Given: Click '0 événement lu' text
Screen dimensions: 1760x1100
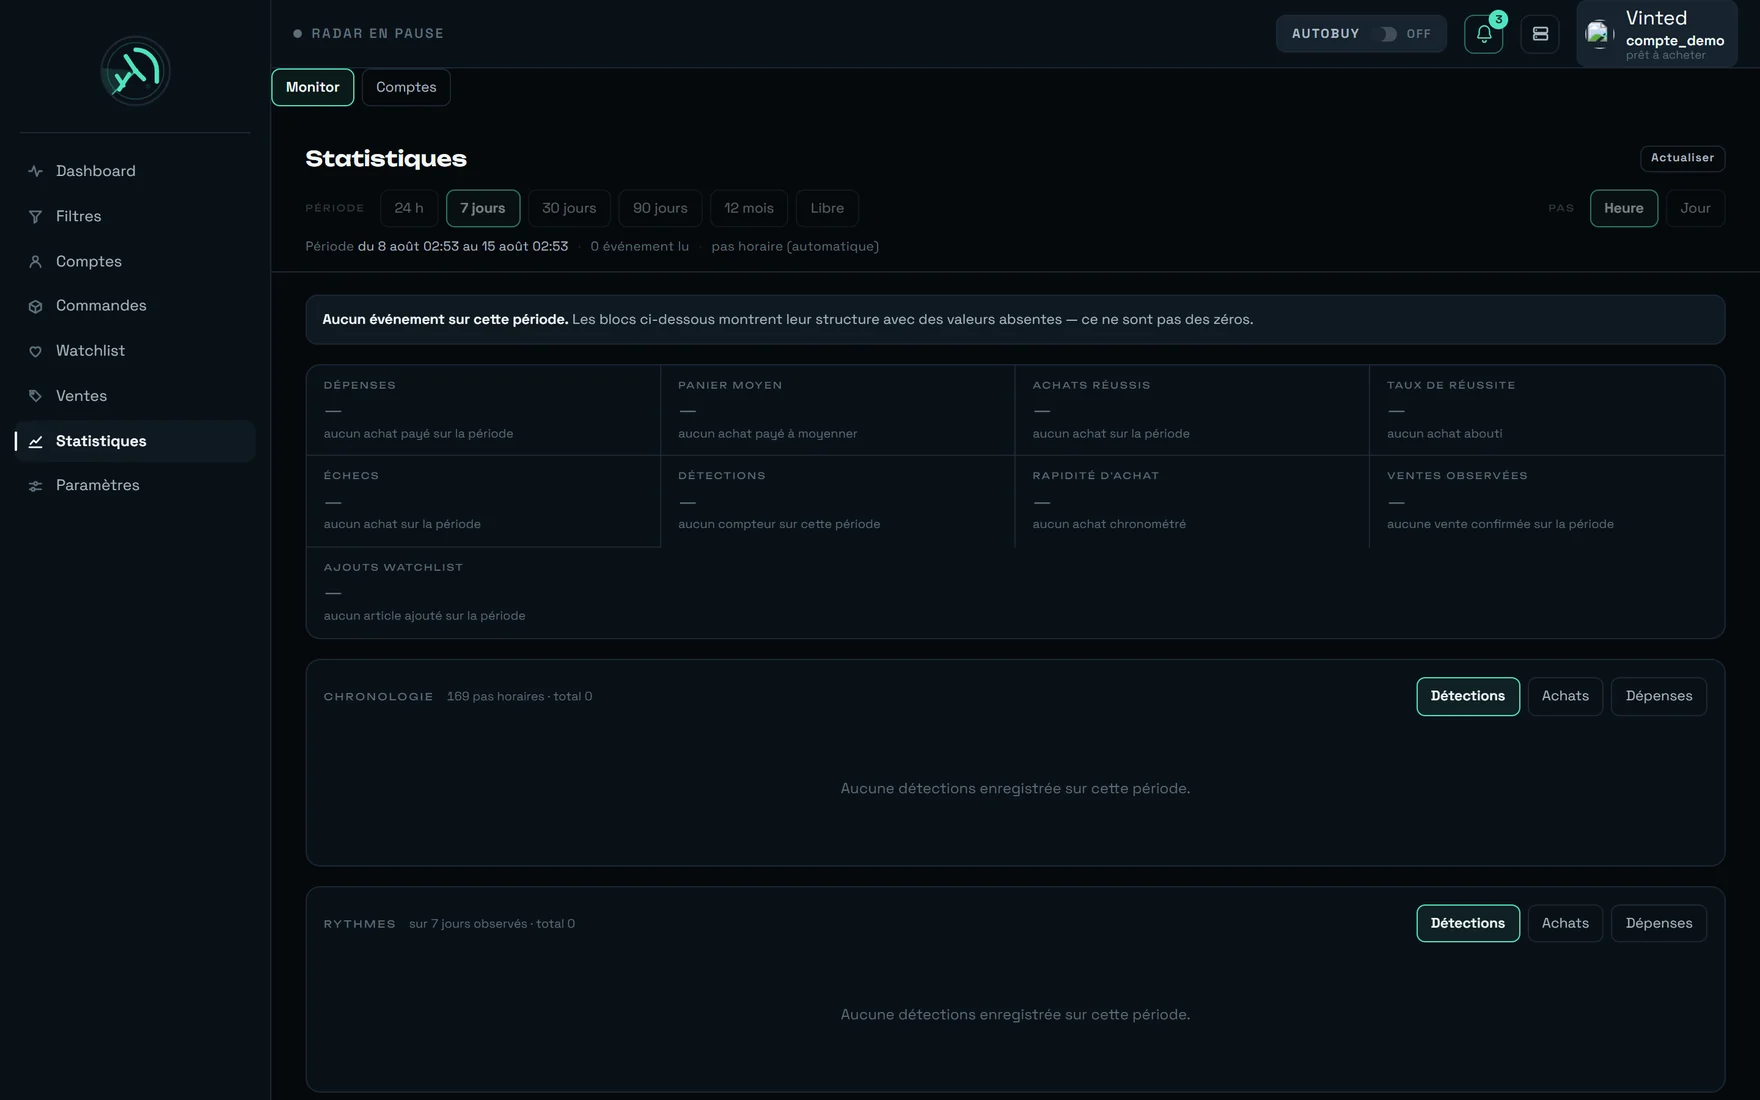Looking at the screenshot, I should (639, 247).
